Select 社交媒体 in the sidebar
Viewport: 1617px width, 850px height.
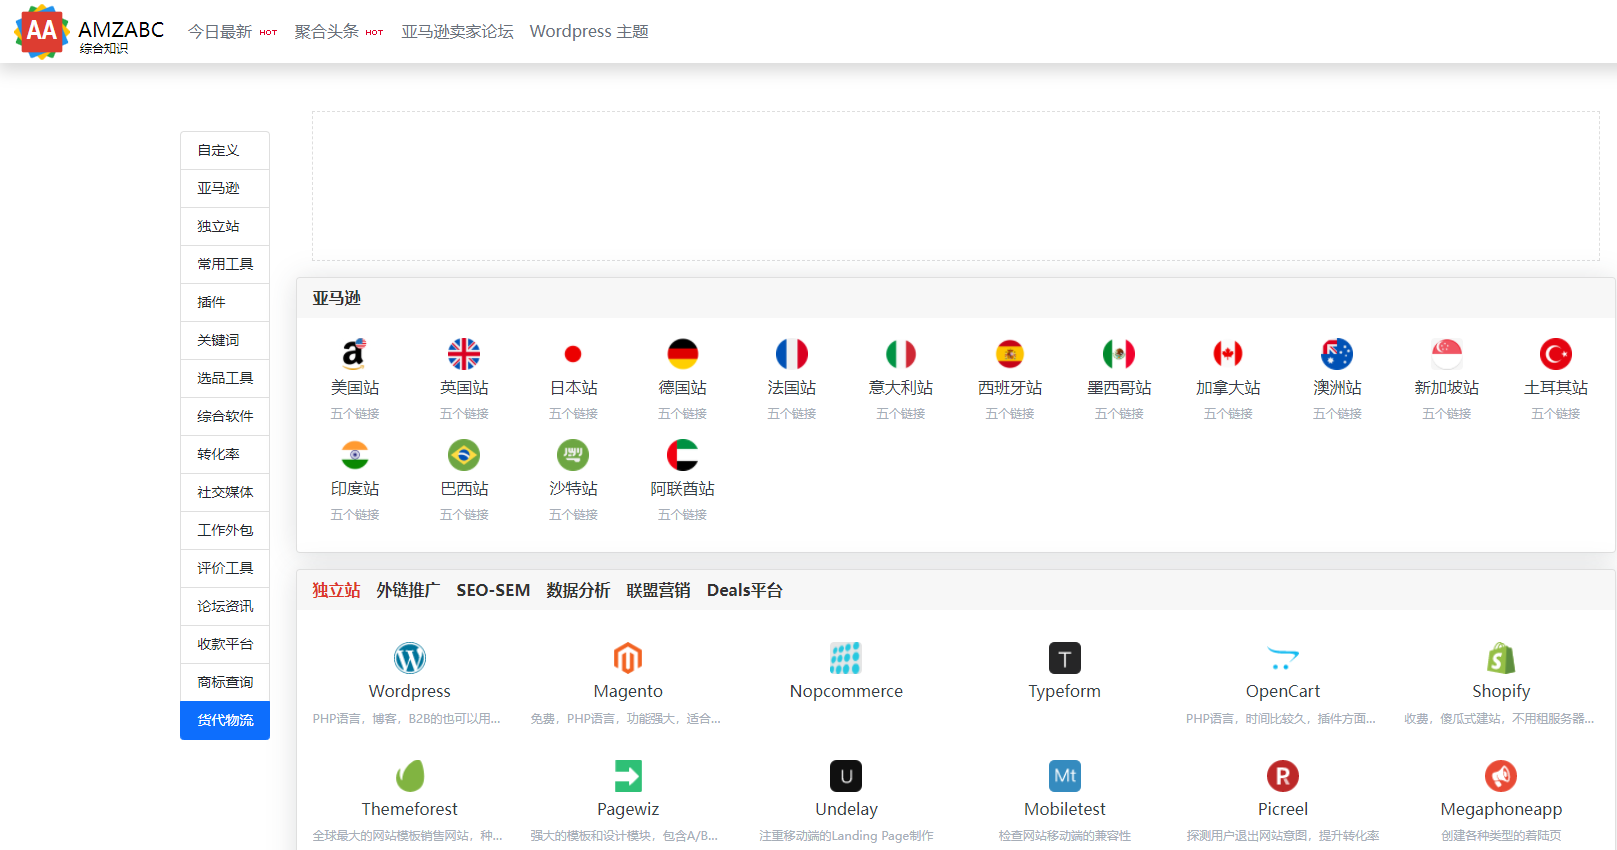point(225,493)
